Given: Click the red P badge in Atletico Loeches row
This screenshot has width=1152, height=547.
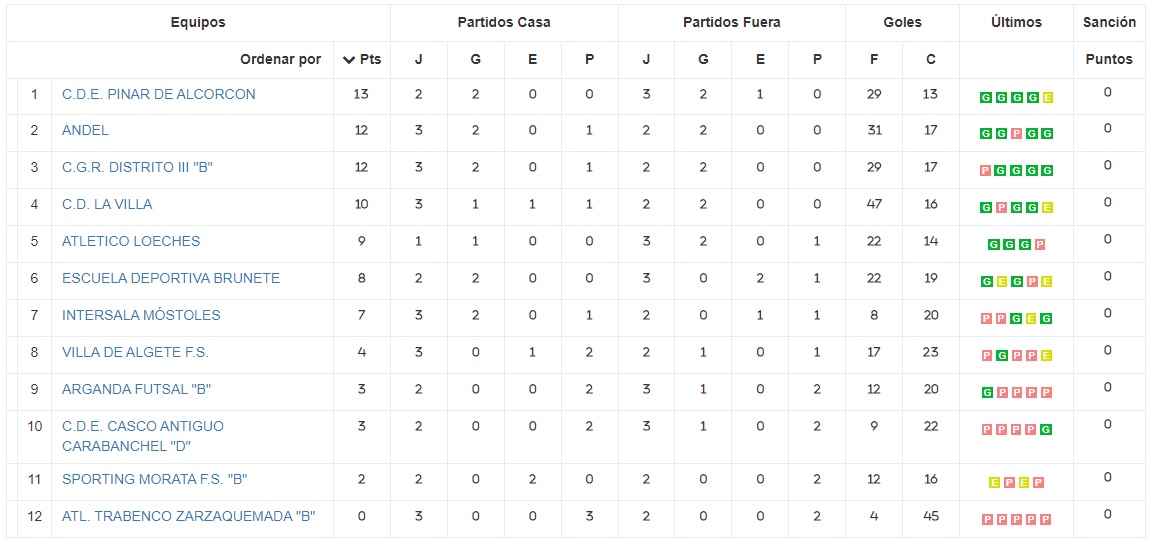Looking at the screenshot, I should click(x=1039, y=245).
